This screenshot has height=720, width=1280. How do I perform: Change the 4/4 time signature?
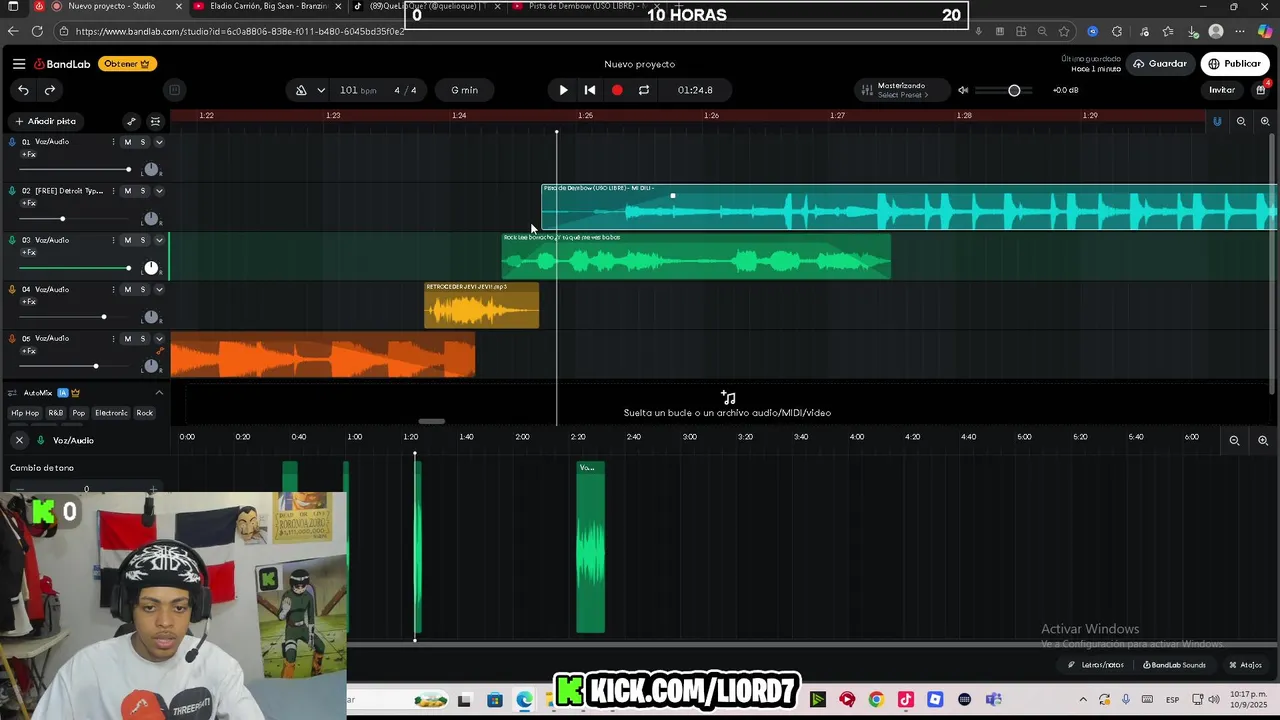(405, 90)
